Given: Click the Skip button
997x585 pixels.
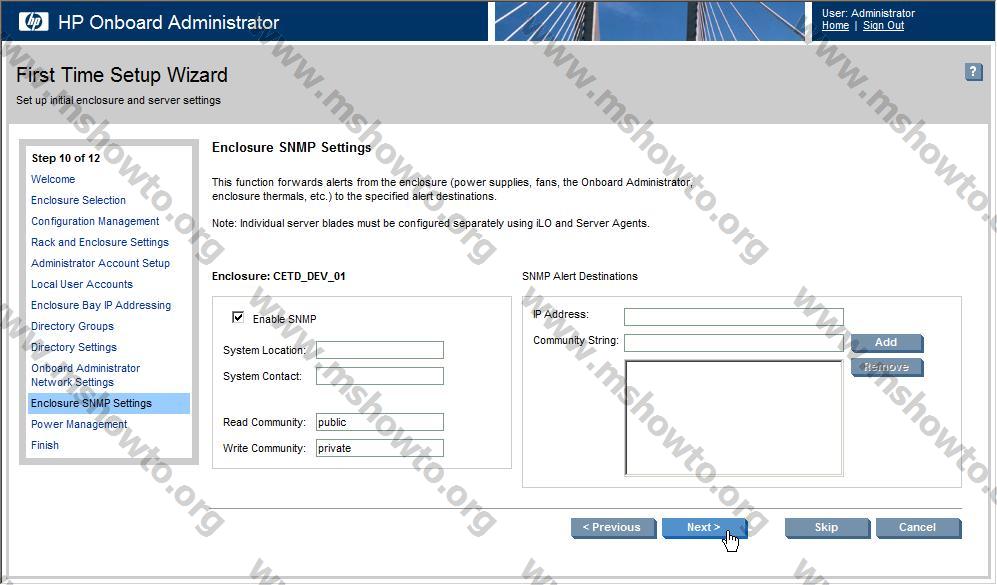Looking at the screenshot, I should pyautogui.click(x=827, y=528).
